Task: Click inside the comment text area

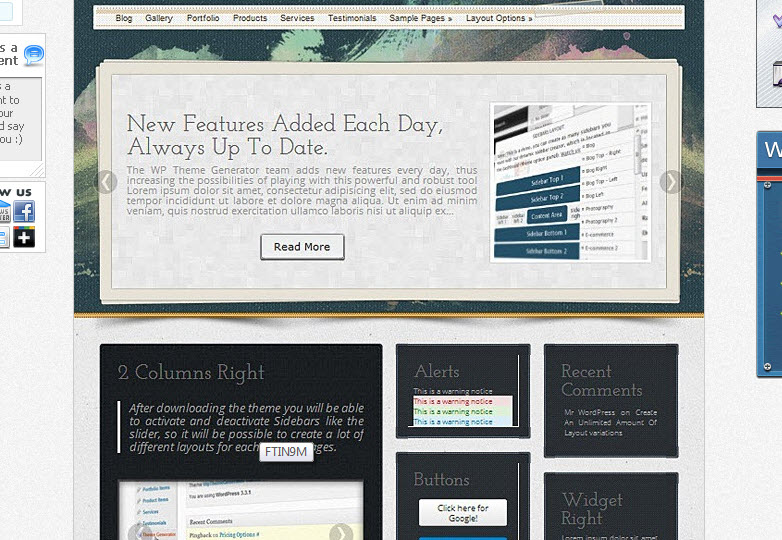Action: pyautogui.click(x=20, y=119)
